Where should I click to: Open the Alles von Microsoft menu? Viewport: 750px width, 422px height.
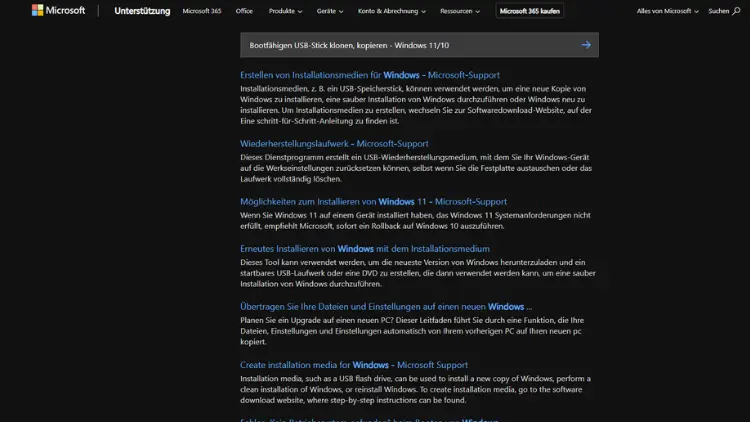[667, 11]
